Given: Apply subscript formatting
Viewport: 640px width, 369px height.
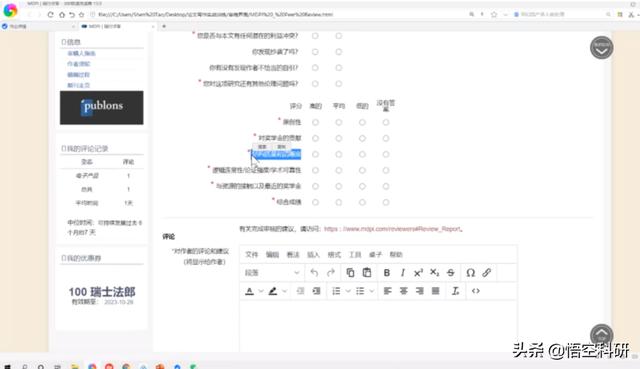Looking at the screenshot, I should click(x=435, y=273).
